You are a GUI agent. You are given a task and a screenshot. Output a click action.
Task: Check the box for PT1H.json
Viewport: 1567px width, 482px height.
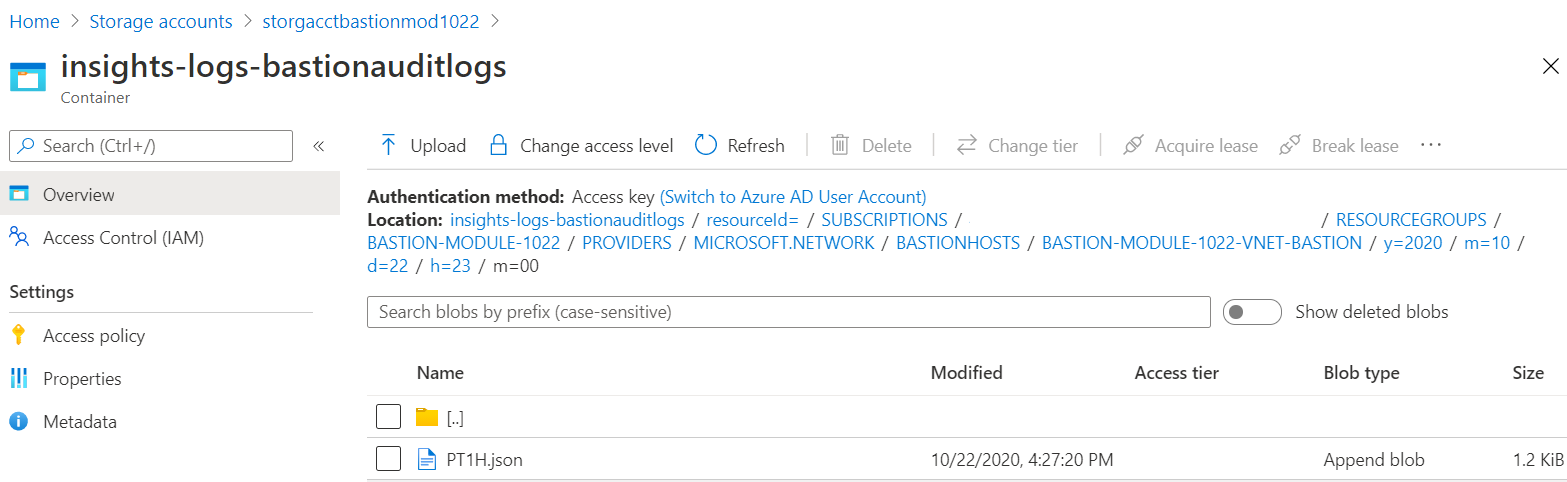[388, 460]
